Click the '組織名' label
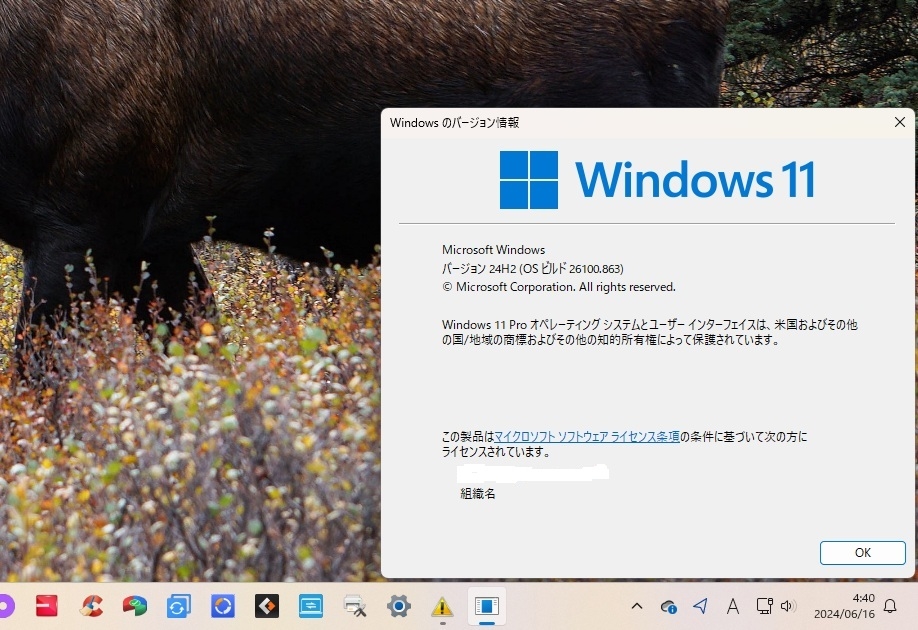The image size is (918, 630). click(478, 494)
